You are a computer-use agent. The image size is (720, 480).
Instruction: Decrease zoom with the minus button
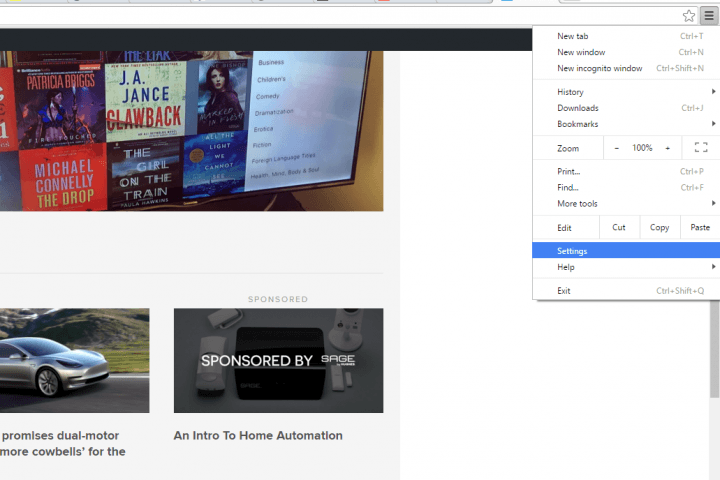pyautogui.click(x=616, y=147)
